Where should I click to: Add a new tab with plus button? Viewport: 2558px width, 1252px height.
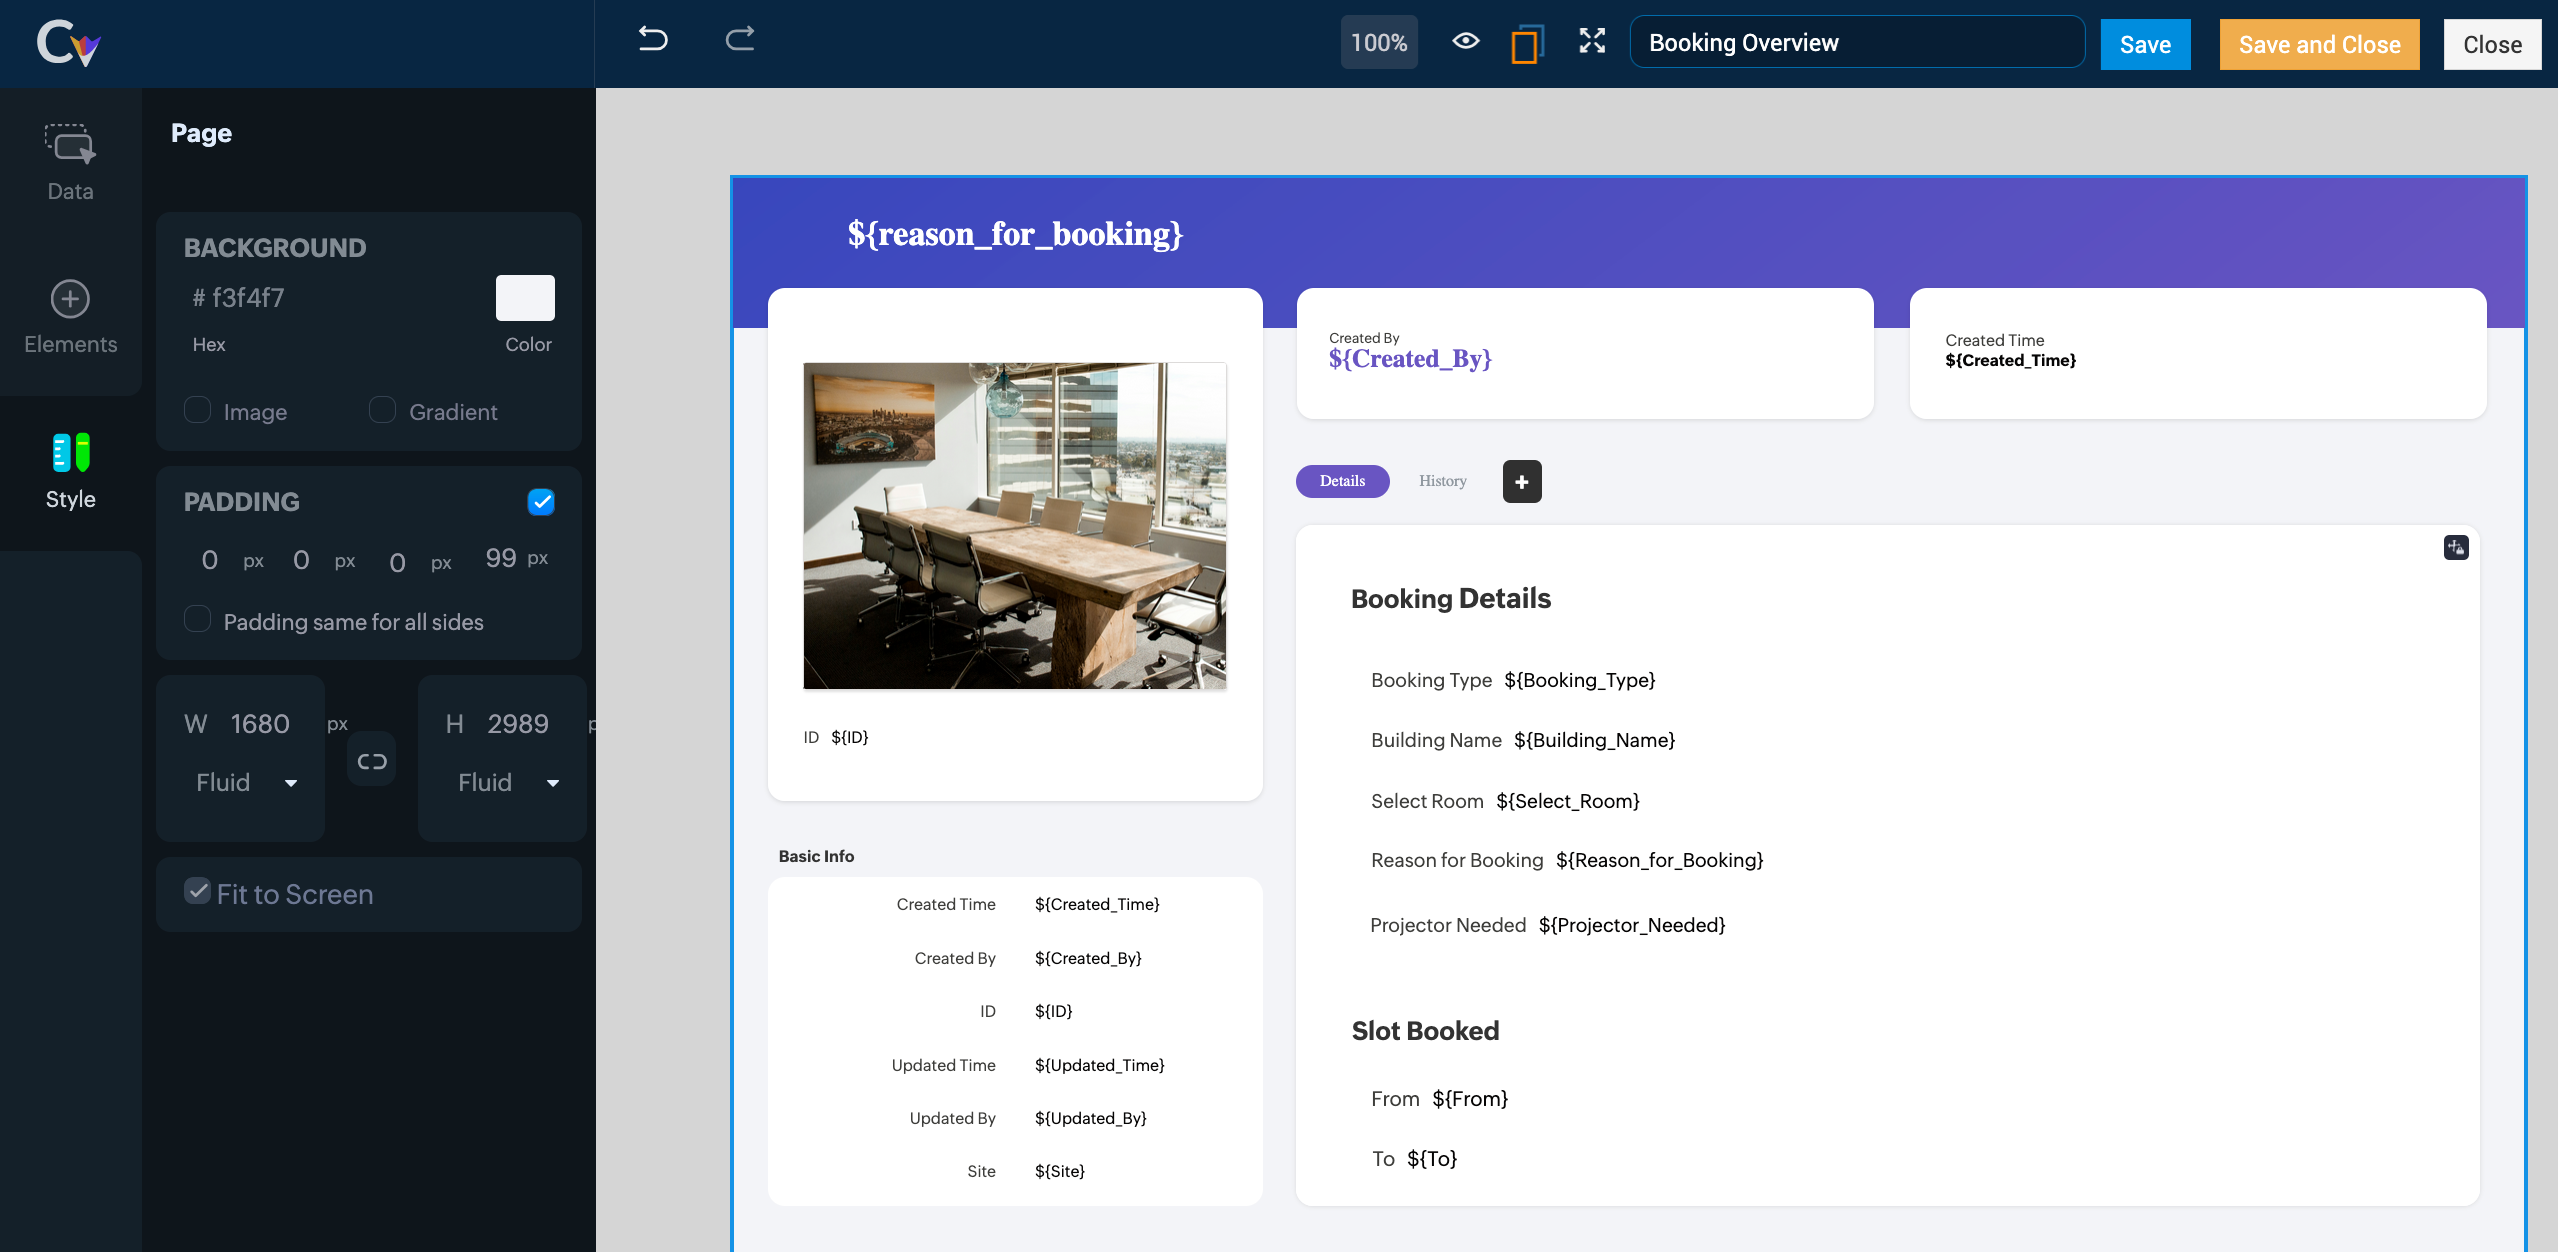coord(1521,482)
